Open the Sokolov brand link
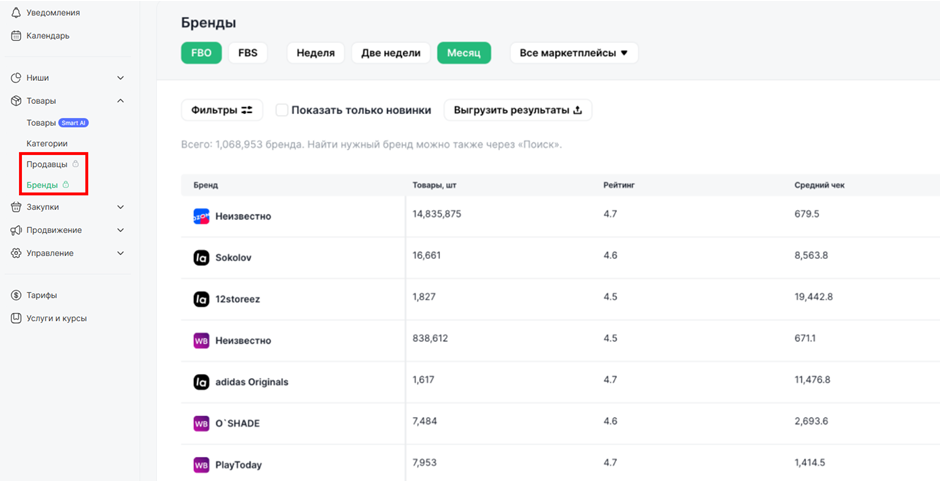The width and height of the screenshot is (940, 481). click(233, 258)
